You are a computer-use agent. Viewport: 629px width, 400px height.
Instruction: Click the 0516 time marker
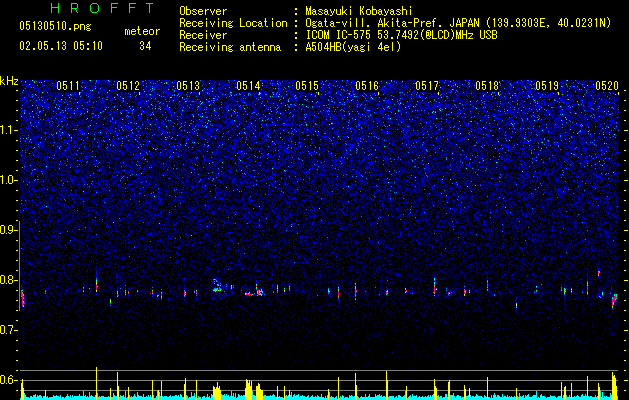(x=367, y=86)
